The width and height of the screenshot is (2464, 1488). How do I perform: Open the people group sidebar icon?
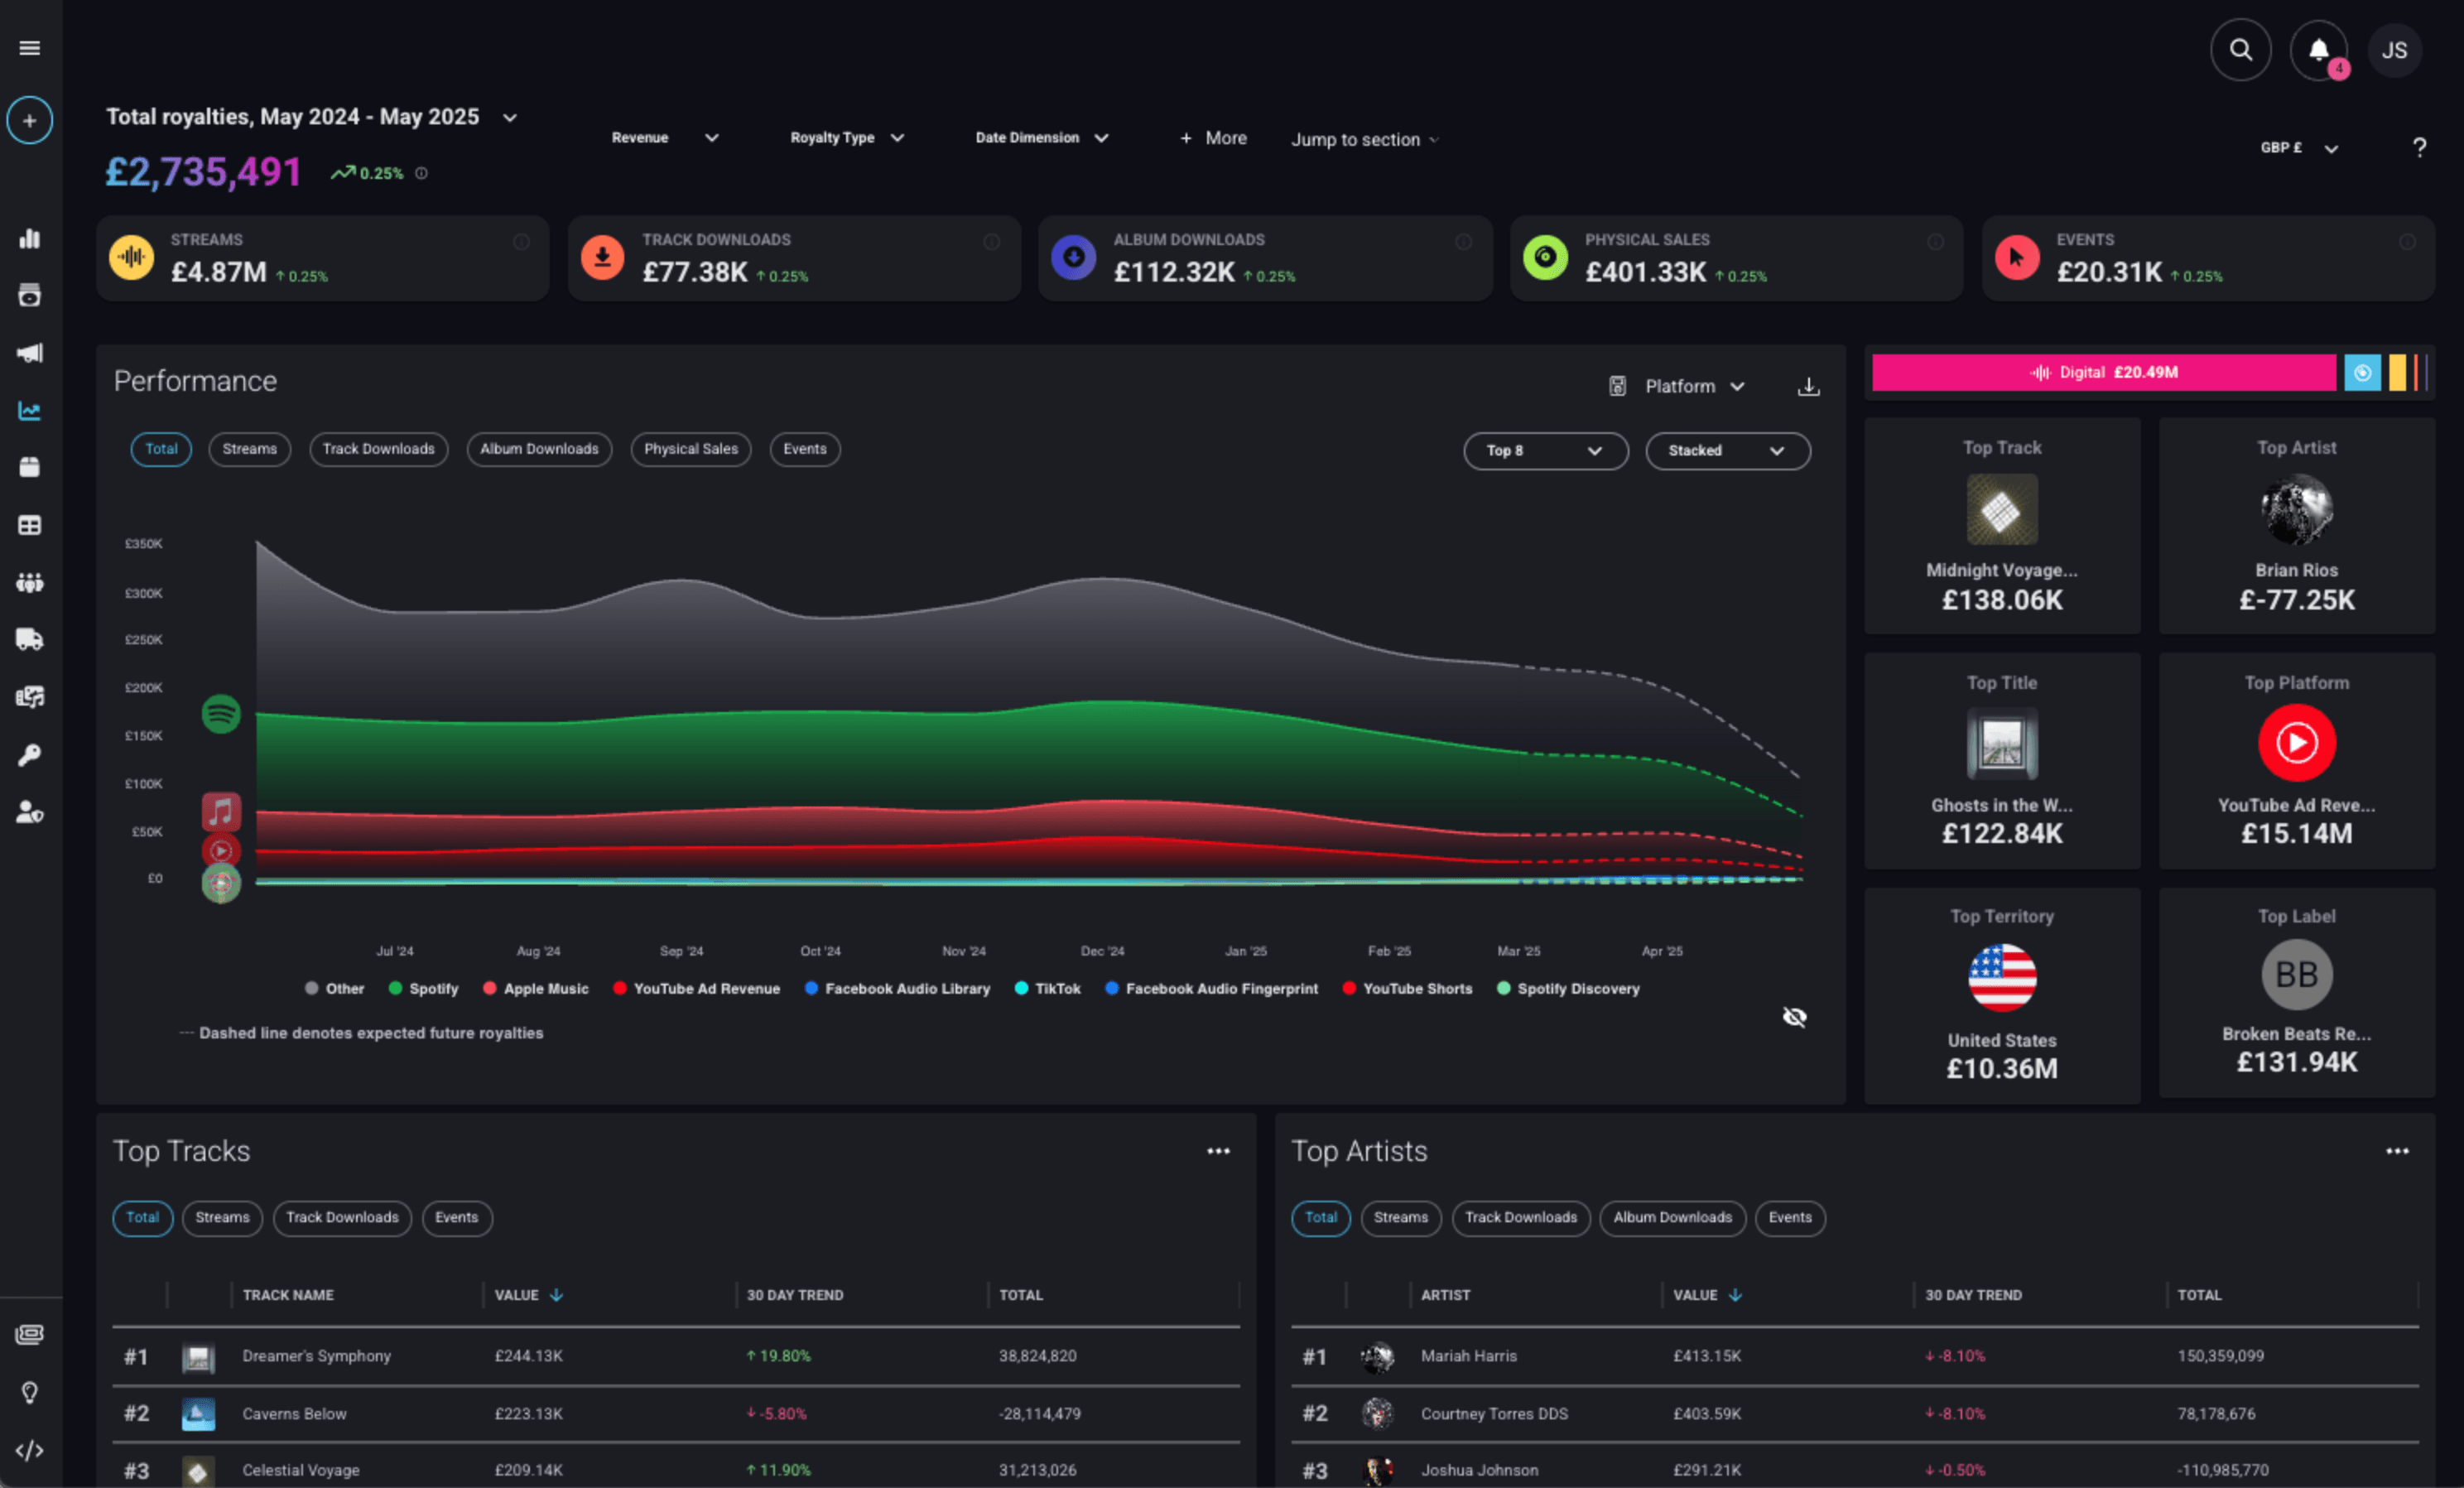[30, 582]
